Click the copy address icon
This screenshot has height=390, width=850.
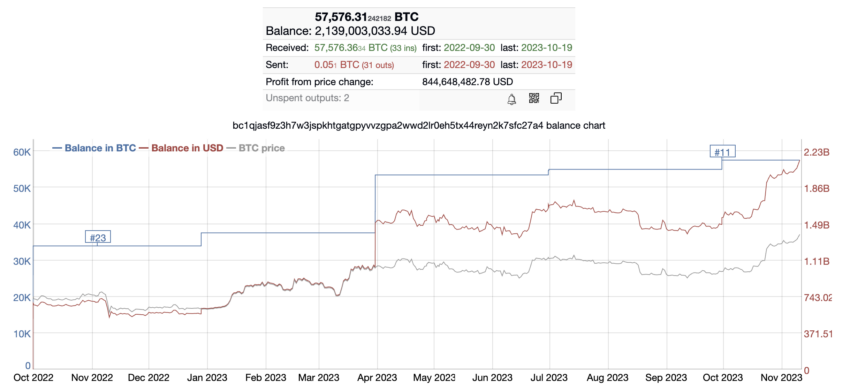[x=556, y=98]
